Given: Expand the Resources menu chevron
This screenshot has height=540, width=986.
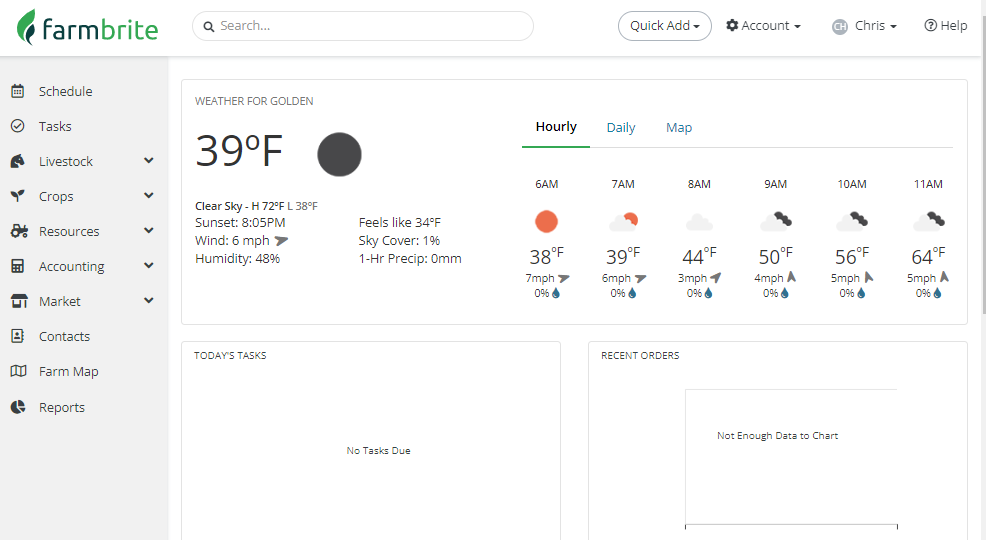Looking at the screenshot, I should tap(148, 231).
